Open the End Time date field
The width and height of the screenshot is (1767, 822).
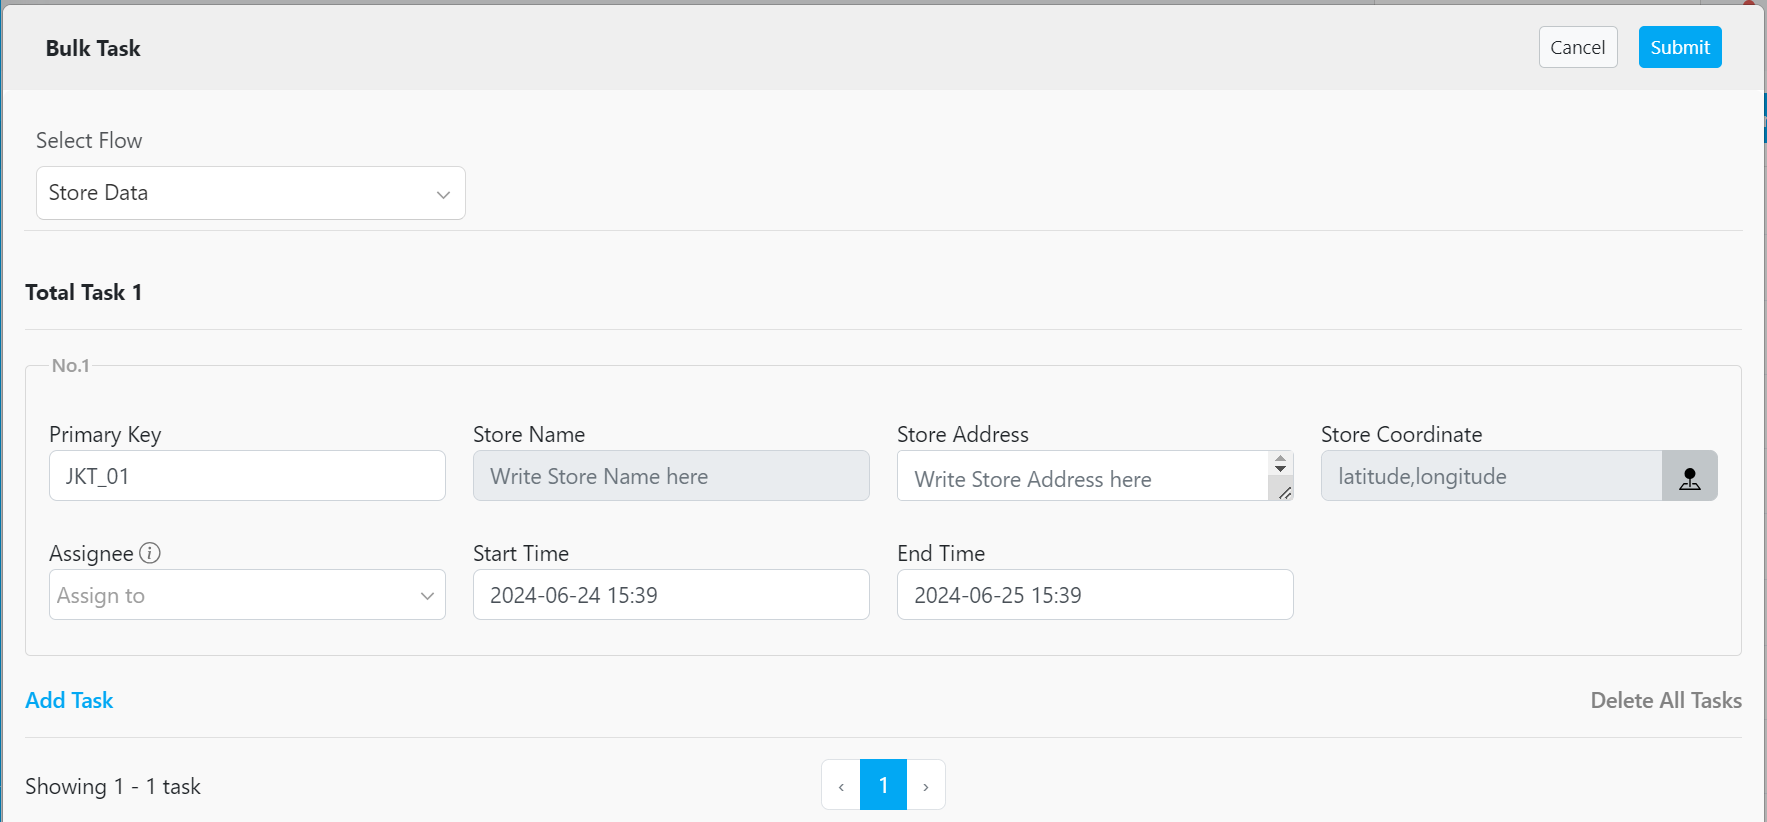pos(1095,595)
